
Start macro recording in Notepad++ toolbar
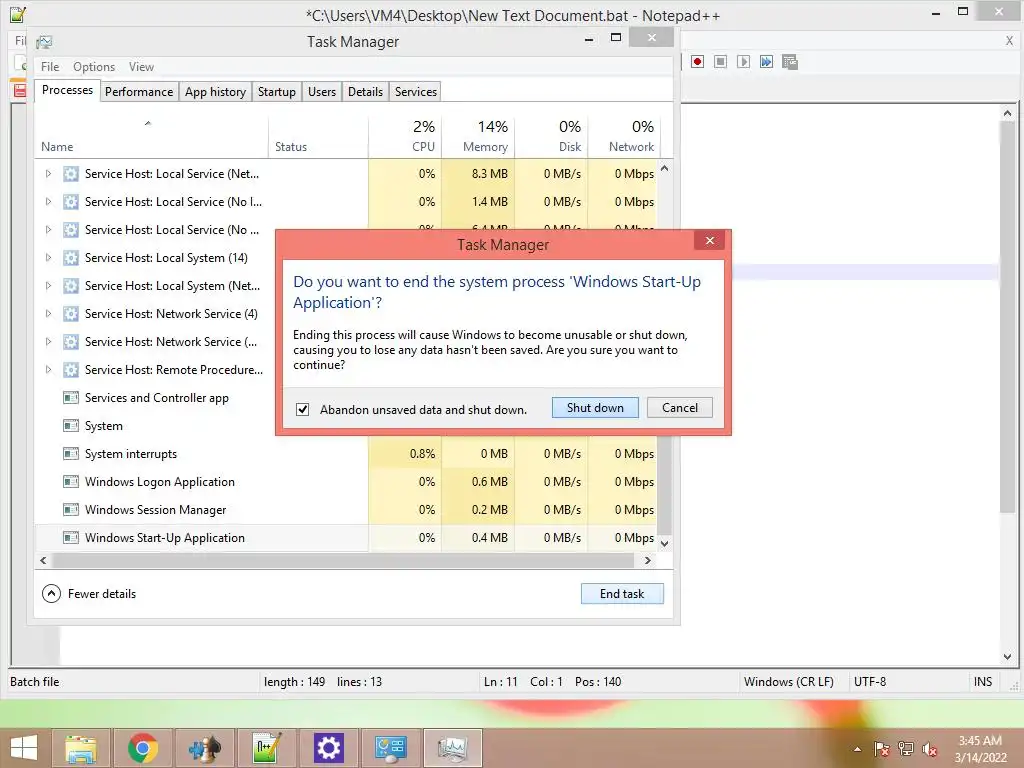click(697, 61)
